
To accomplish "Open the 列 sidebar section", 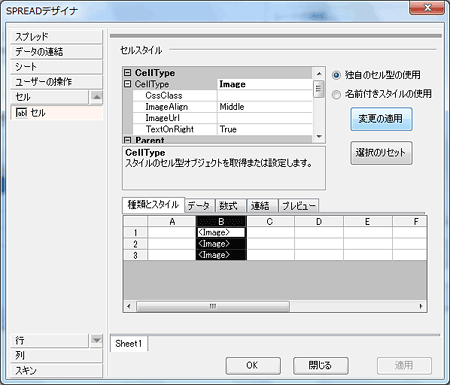I will pyautogui.click(x=56, y=355).
